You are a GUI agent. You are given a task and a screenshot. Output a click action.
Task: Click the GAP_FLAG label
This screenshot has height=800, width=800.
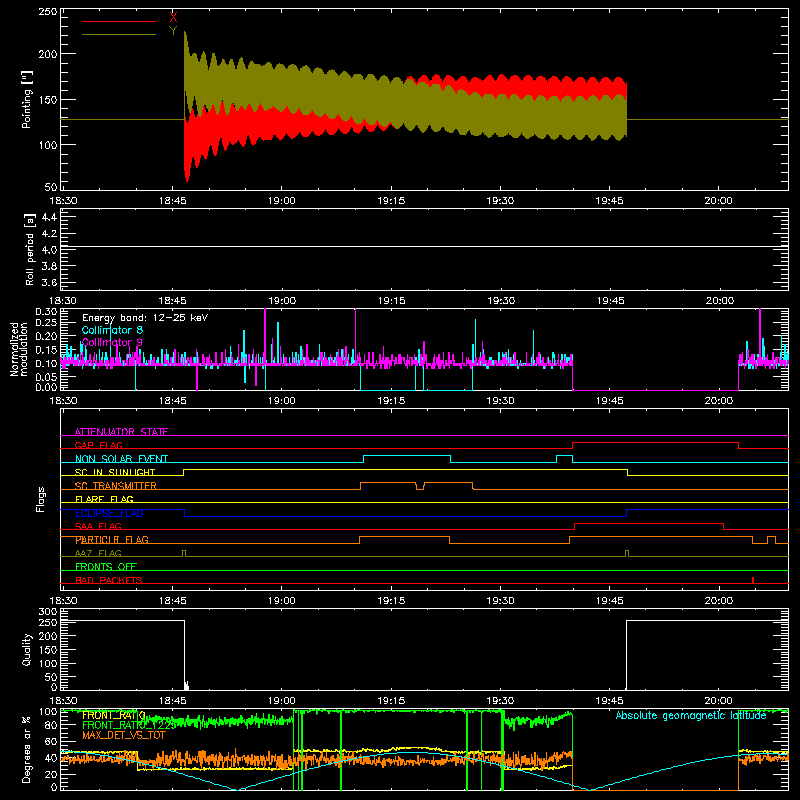(x=98, y=445)
